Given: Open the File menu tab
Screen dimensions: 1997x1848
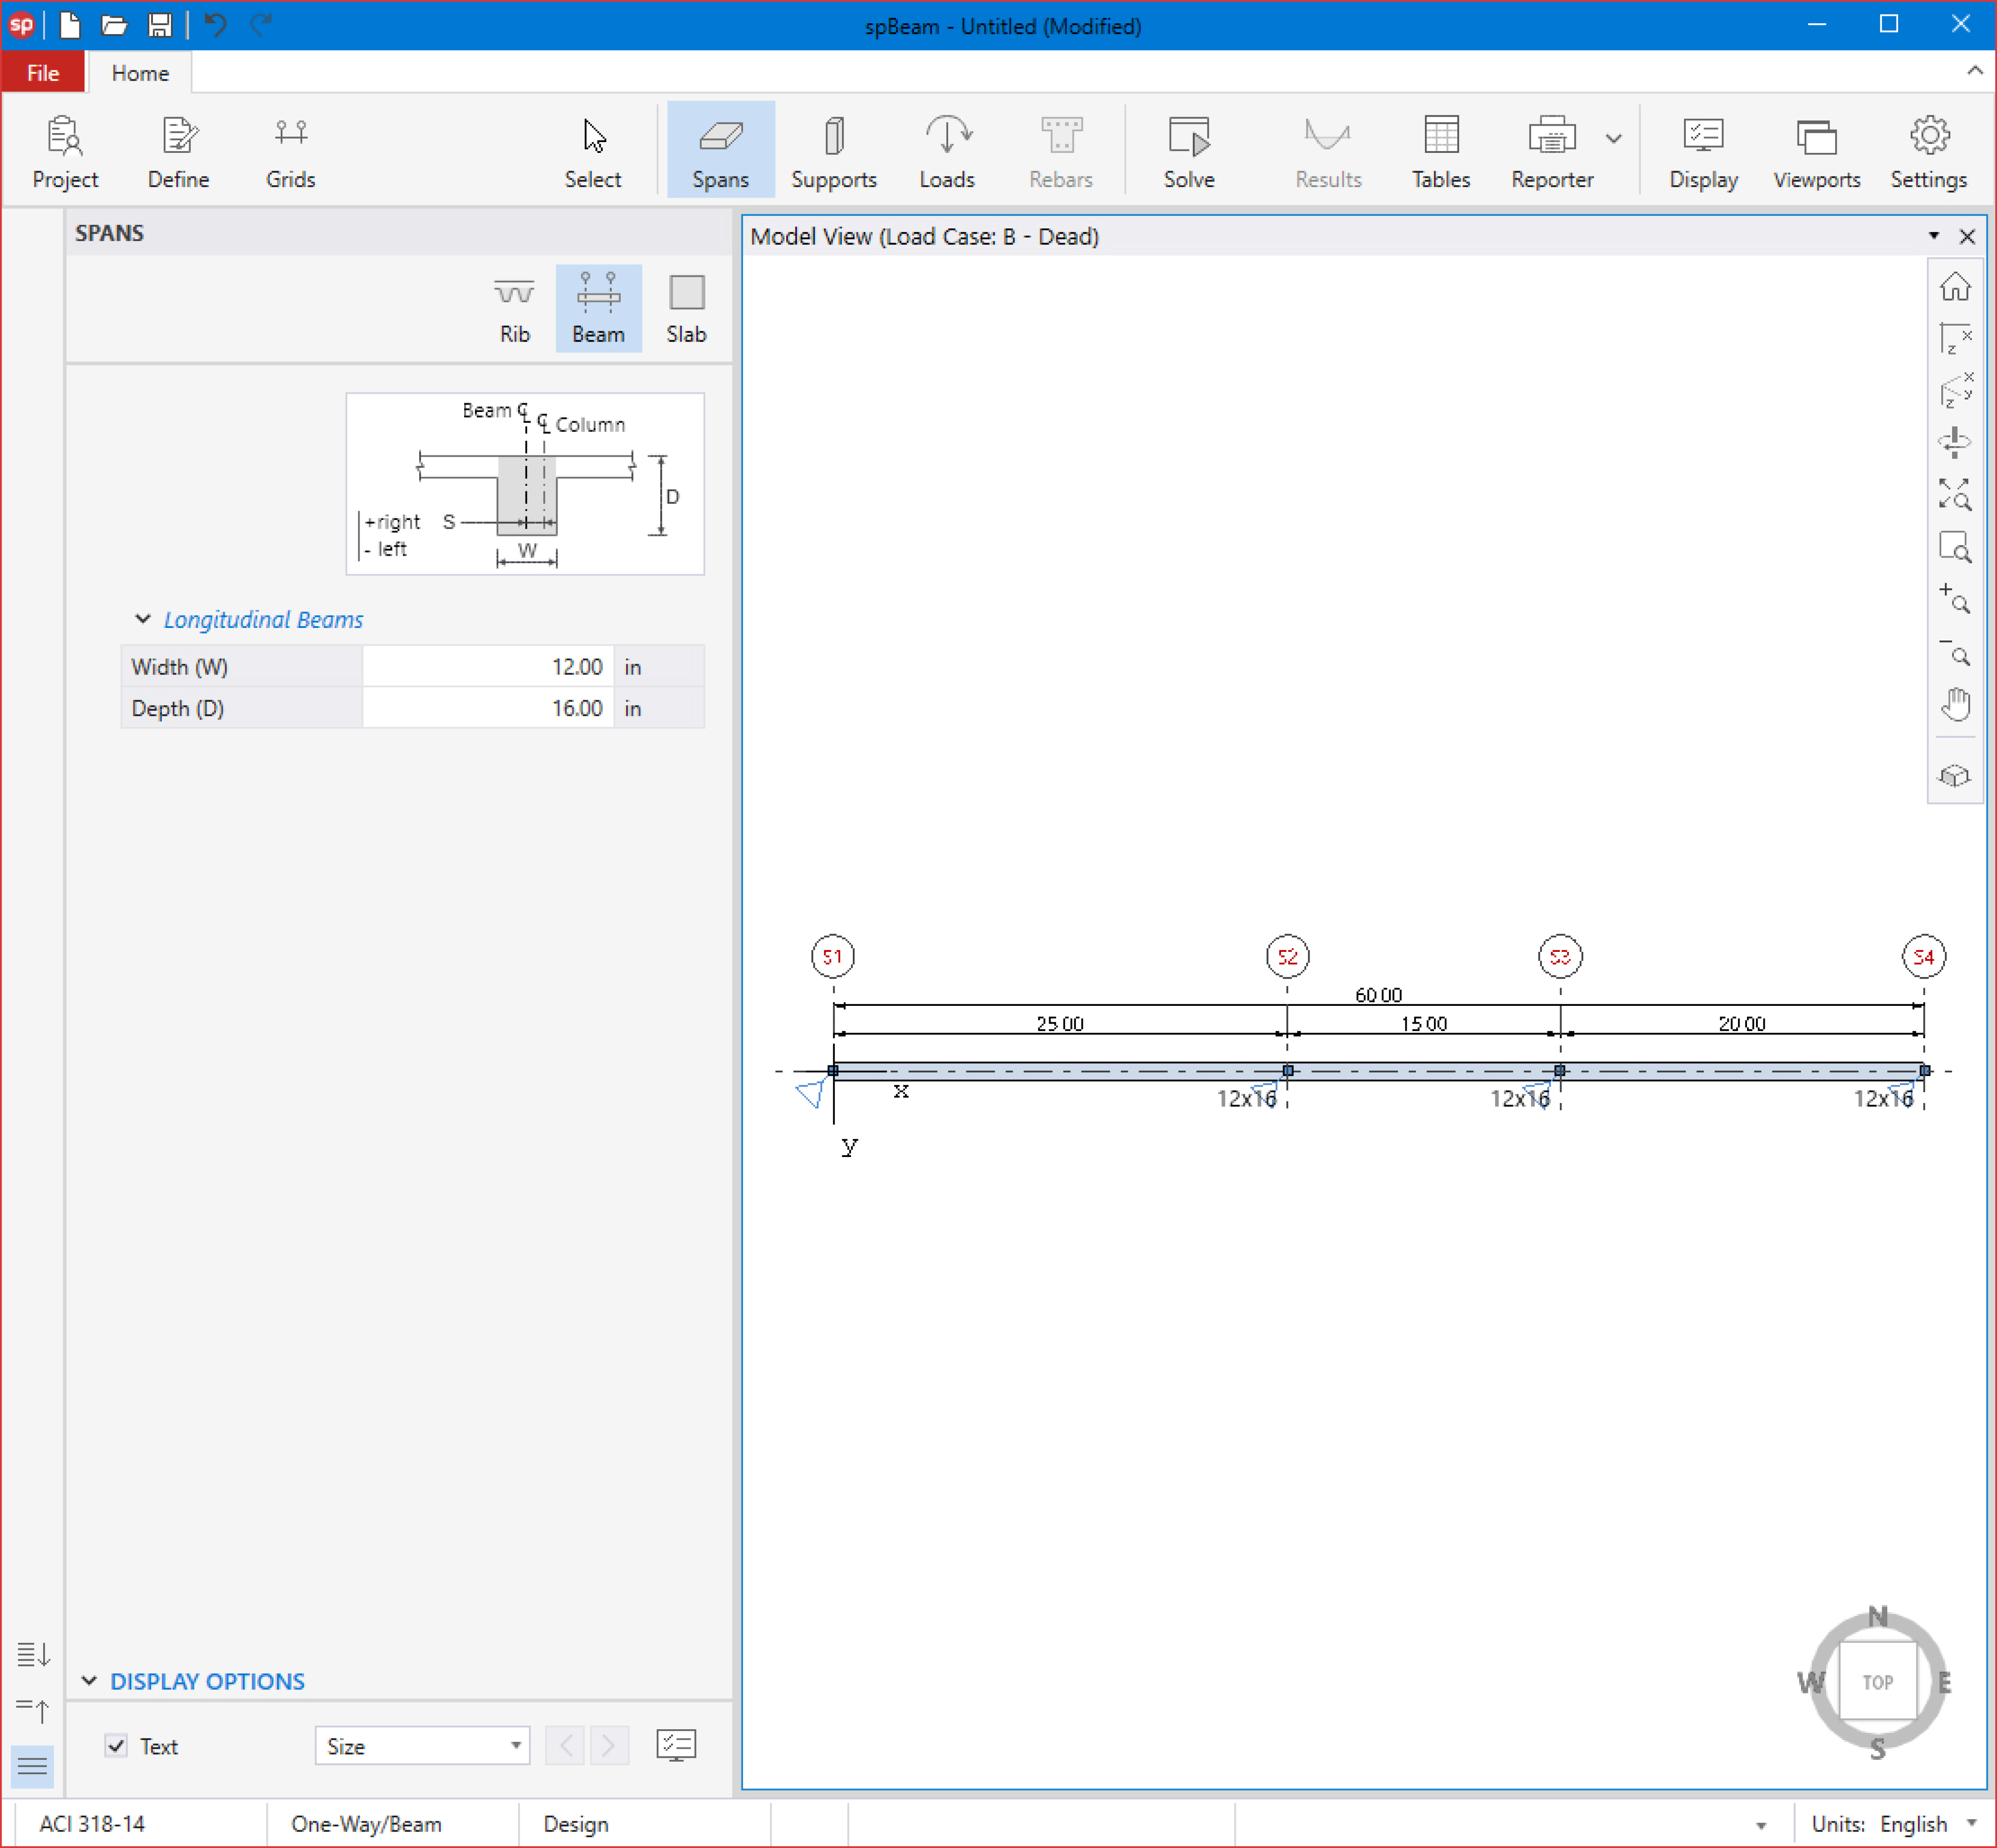Looking at the screenshot, I should click(x=43, y=73).
